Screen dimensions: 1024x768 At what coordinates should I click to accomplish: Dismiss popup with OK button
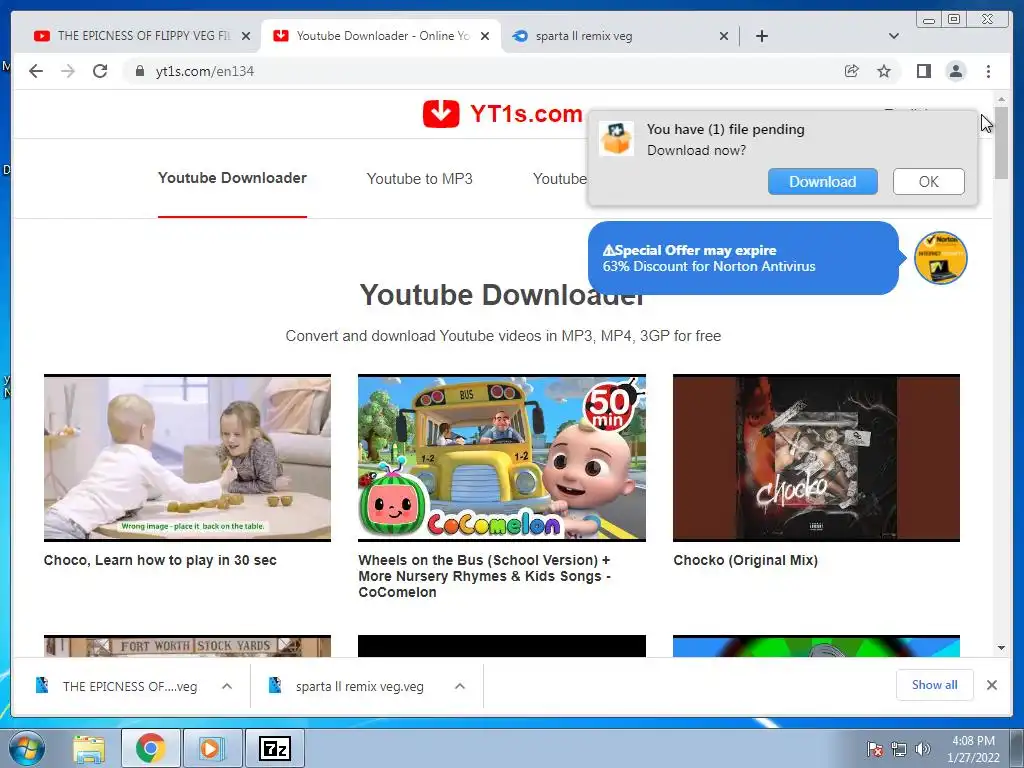[928, 182]
